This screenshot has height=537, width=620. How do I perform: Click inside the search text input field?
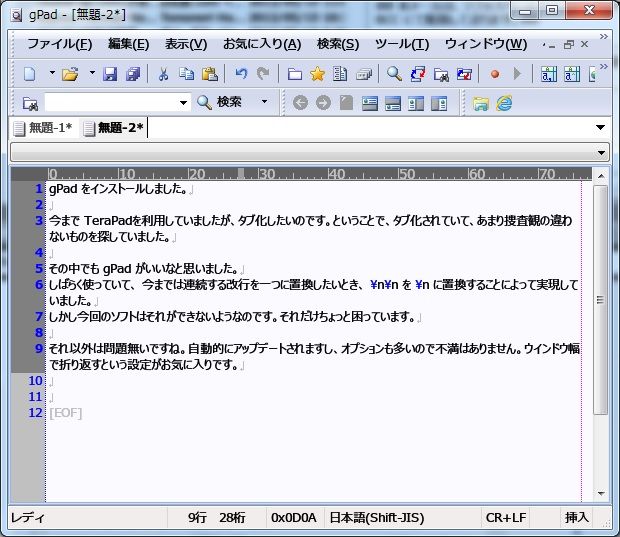tap(110, 102)
